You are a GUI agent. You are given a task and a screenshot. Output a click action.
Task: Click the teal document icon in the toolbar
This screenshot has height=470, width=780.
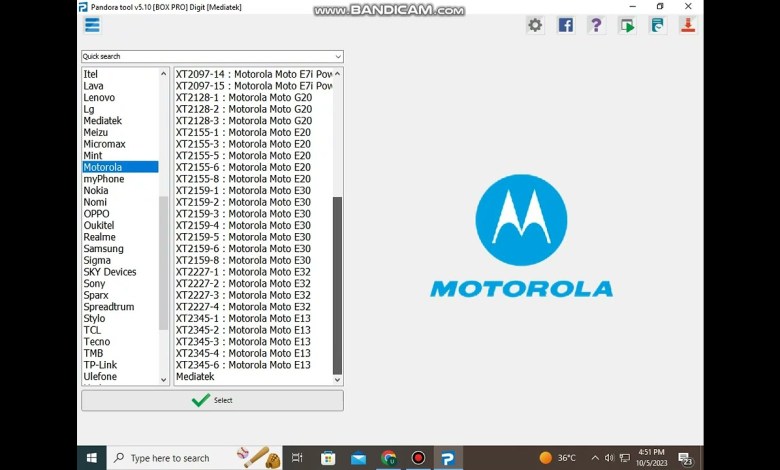tap(657, 25)
